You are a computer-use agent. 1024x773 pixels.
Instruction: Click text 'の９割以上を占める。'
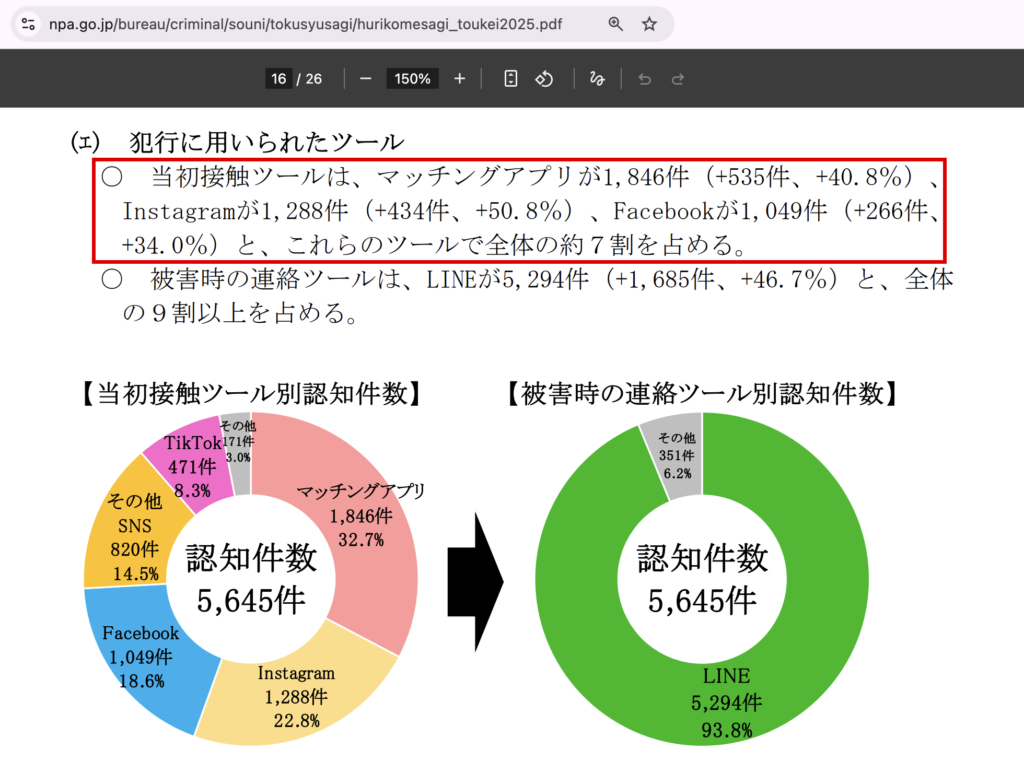(241, 313)
